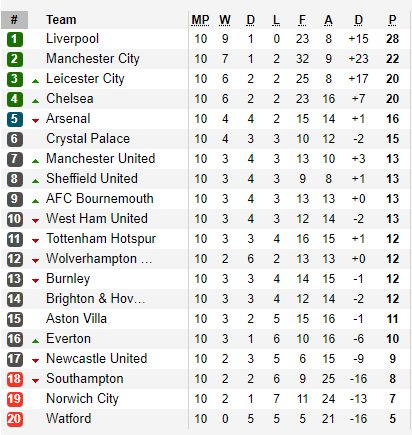The image size is (412, 435).
Task: Click the grey position 10 badge
Action: (x=15, y=219)
